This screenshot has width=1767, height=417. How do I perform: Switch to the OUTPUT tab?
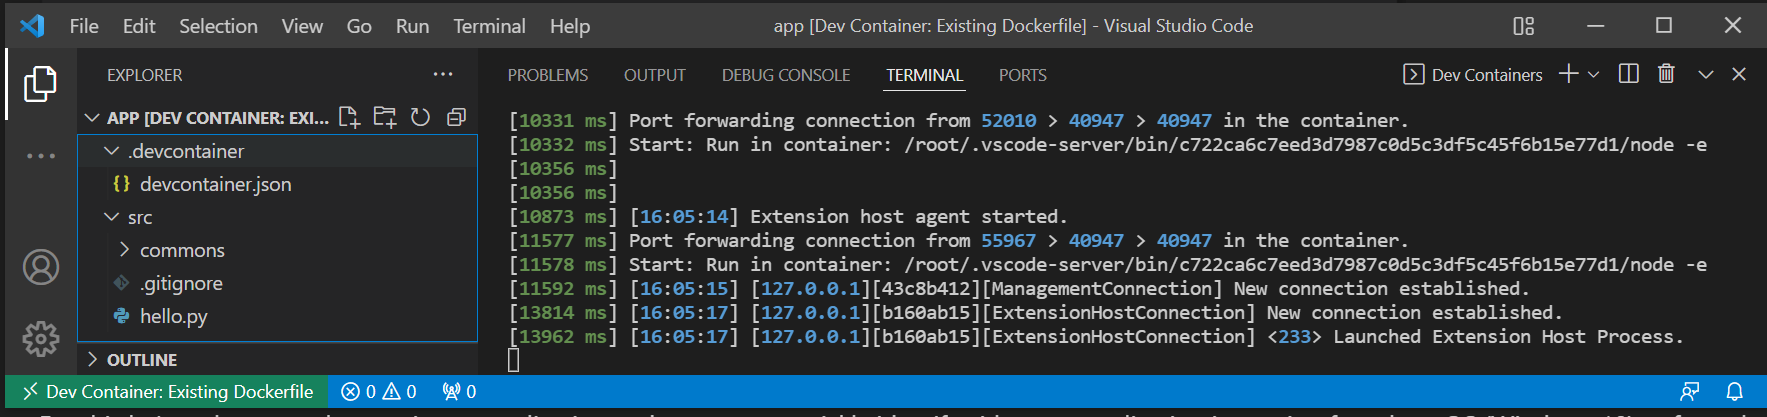655,75
